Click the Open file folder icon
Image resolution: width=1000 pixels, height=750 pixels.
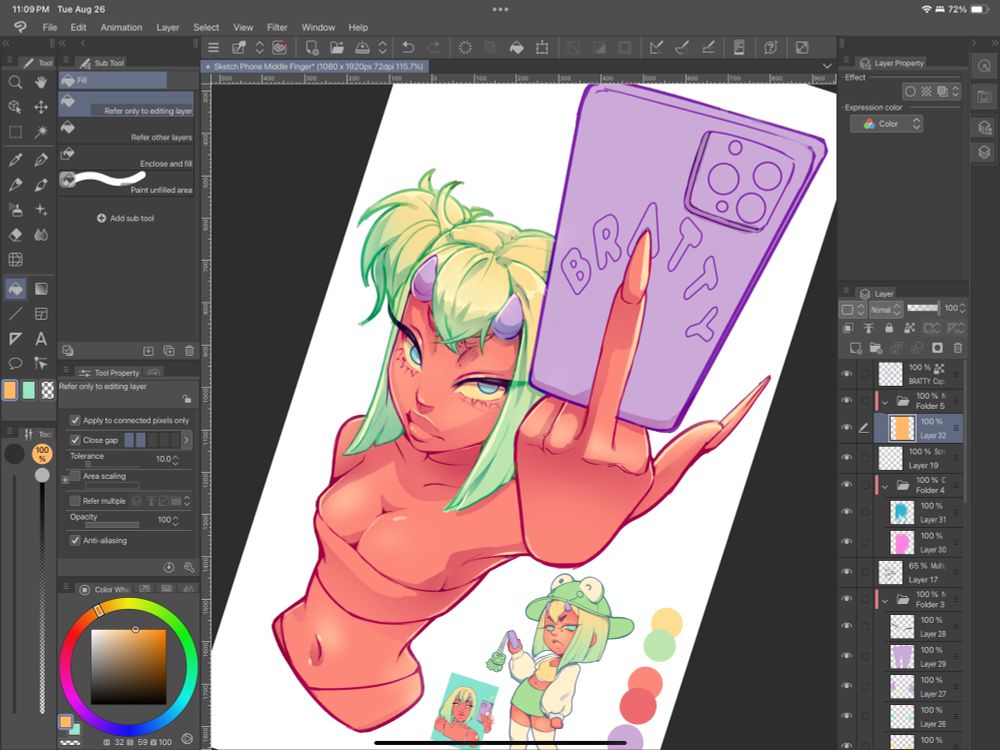click(x=337, y=47)
